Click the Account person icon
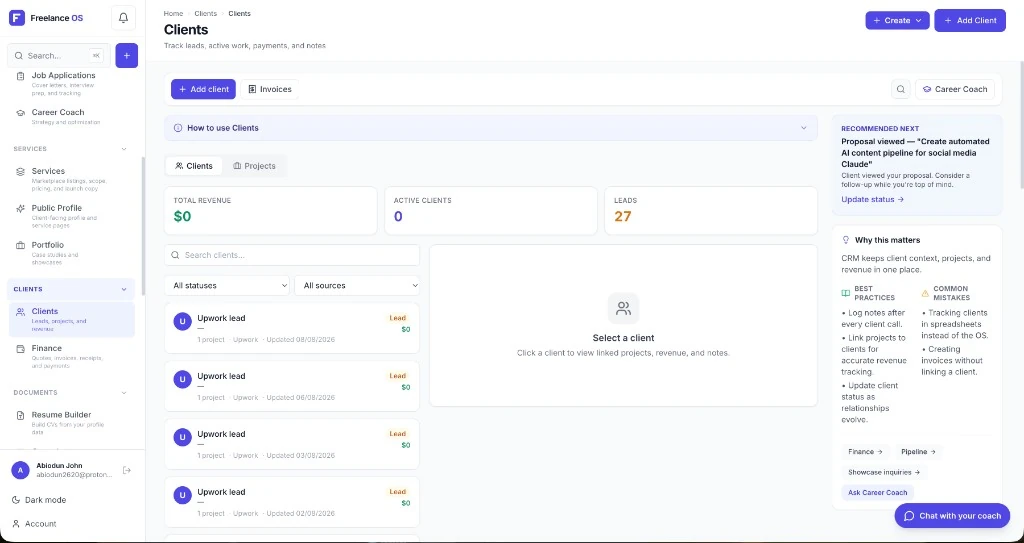The image size is (1024, 543). pyautogui.click(x=16, y=524)
